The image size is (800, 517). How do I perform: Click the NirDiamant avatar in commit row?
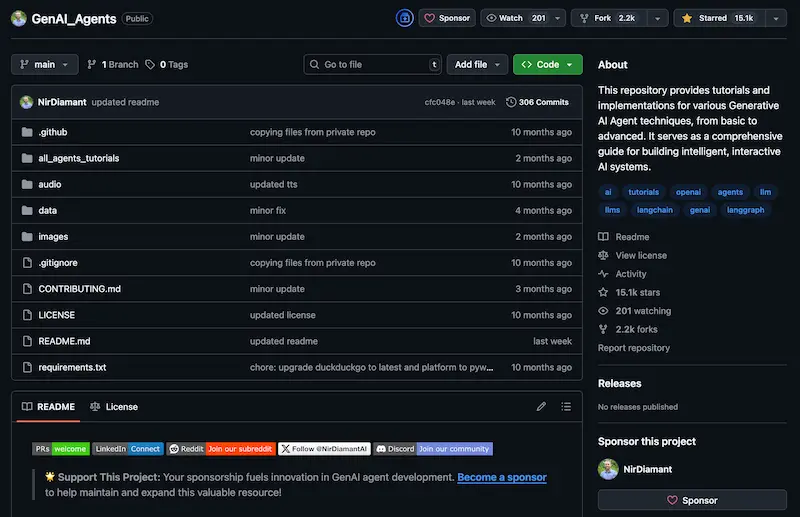[27, 102]
